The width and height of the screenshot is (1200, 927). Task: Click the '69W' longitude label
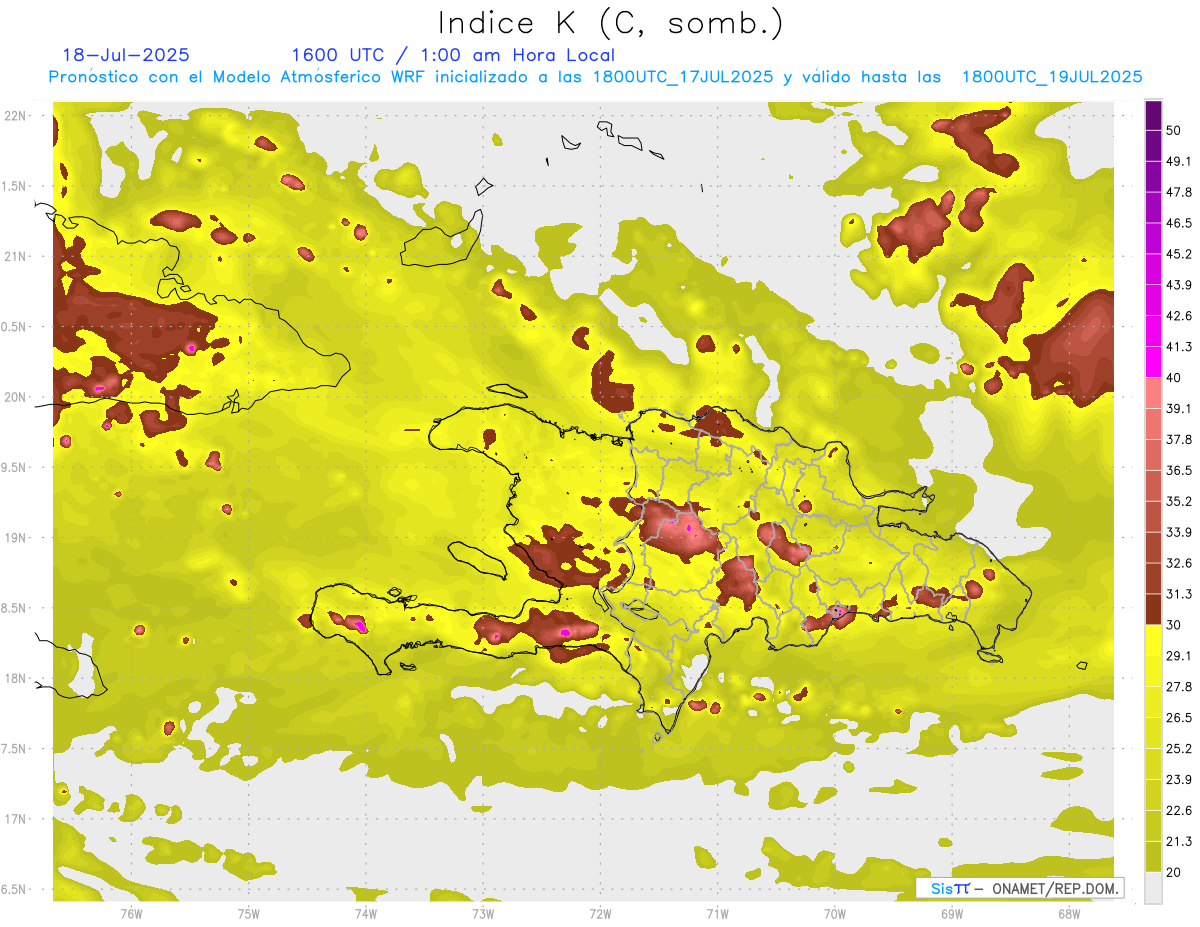point(952,913)
